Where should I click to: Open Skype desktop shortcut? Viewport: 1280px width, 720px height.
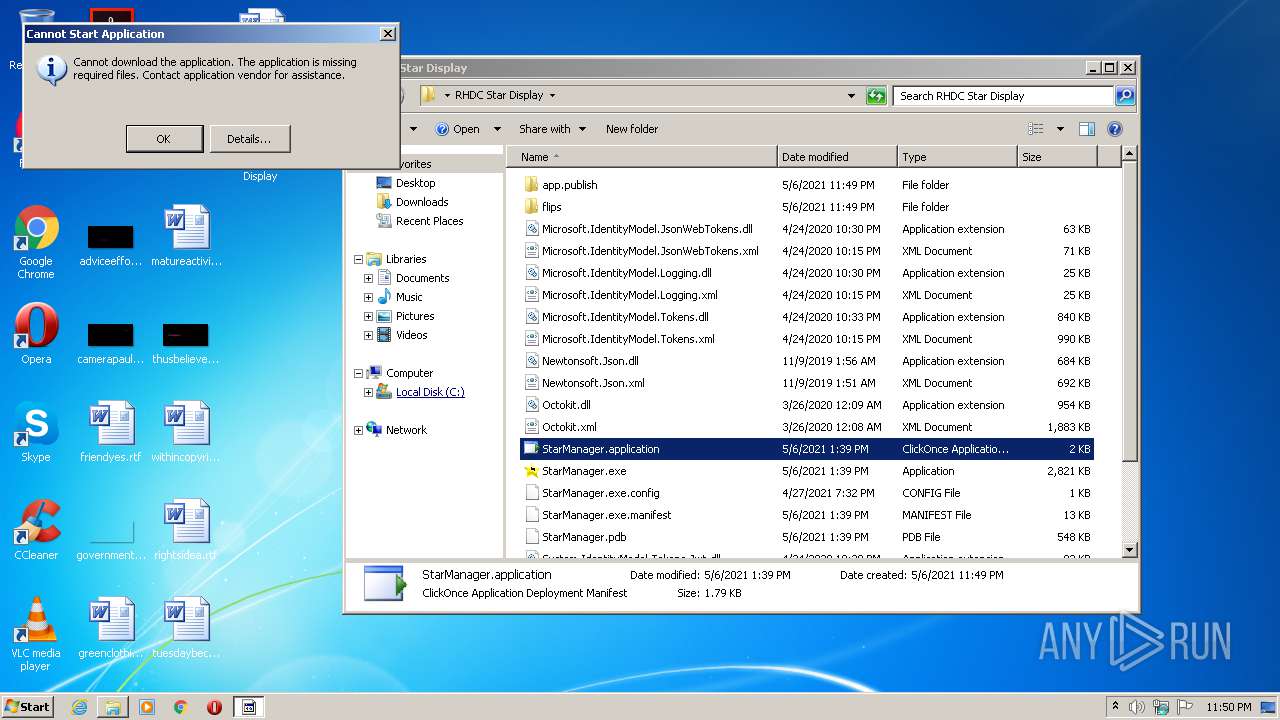36,432
